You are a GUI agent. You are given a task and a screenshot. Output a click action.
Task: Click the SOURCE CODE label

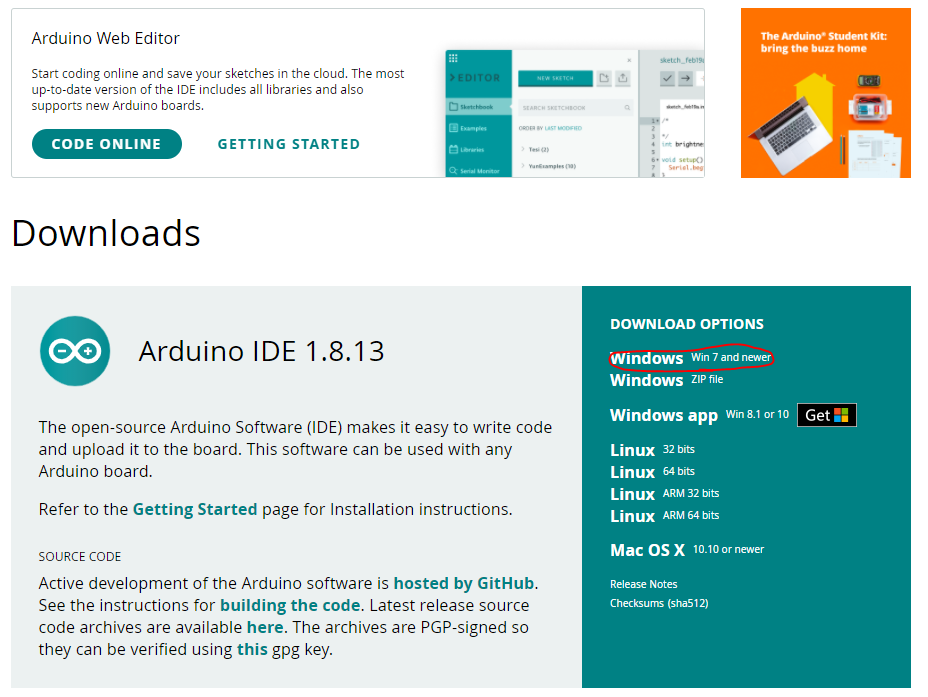80,557
